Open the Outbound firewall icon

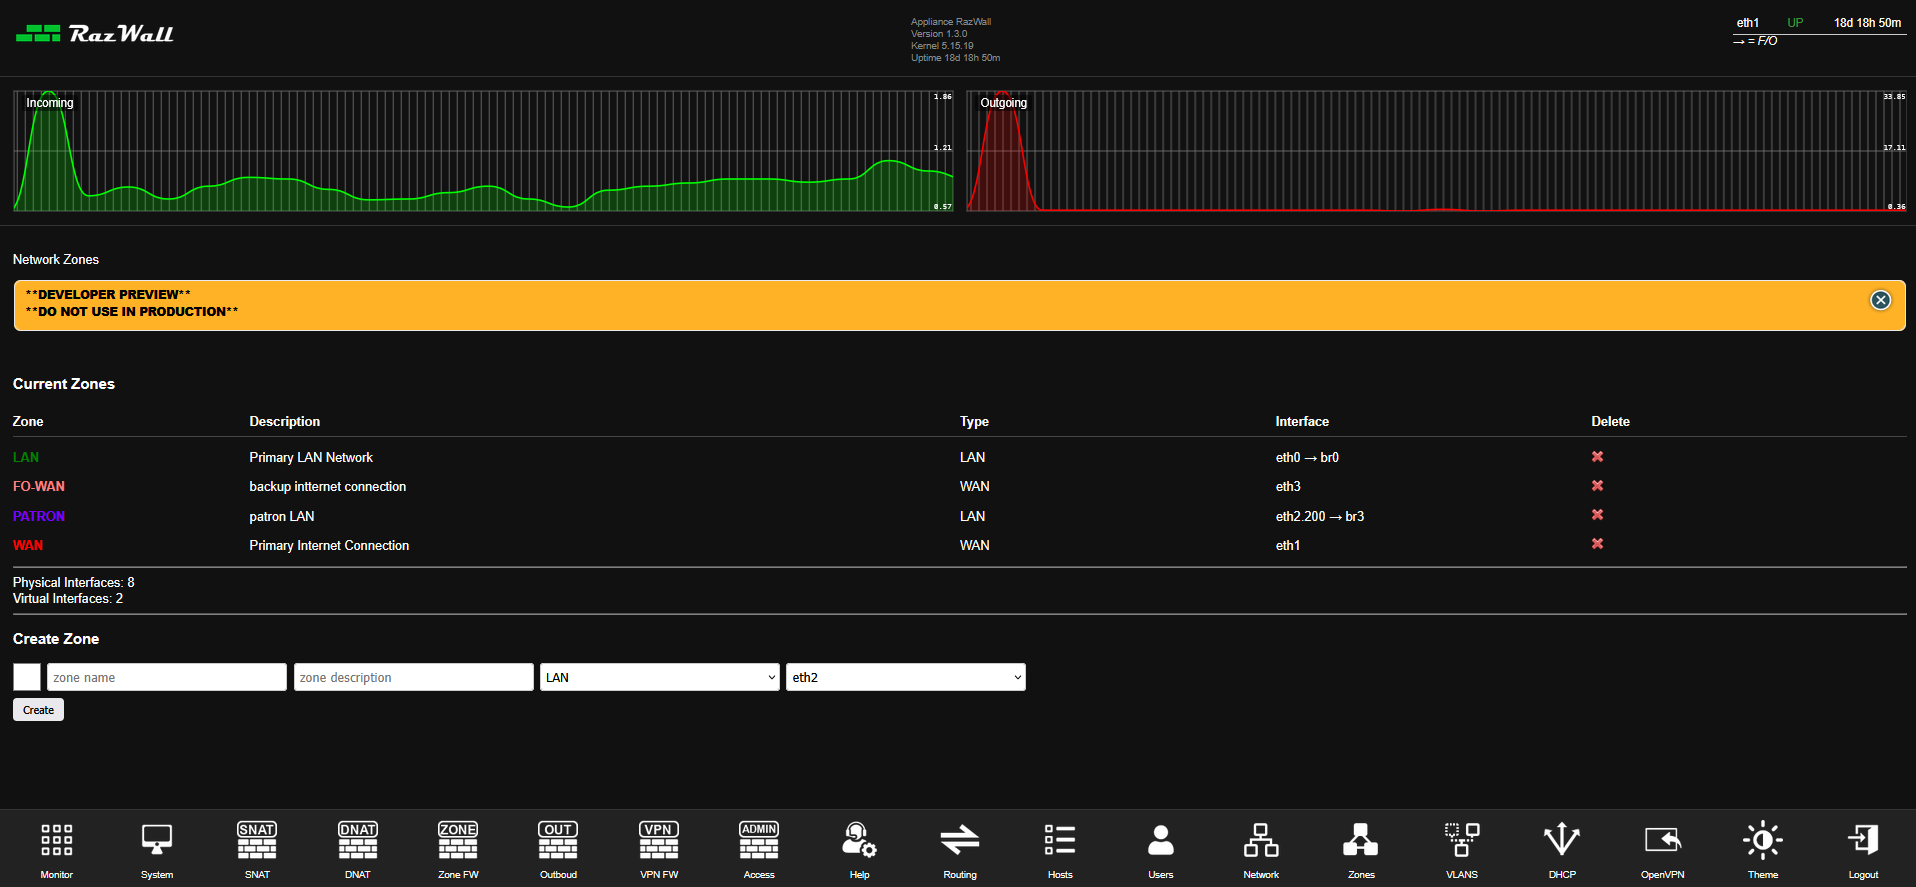558,841
